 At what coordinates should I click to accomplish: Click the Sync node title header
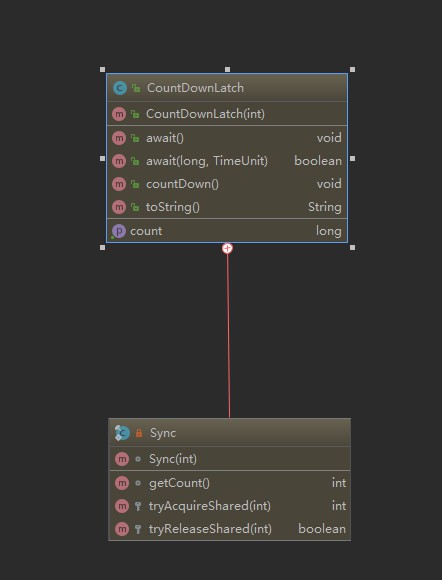click(x=229, y=433)
